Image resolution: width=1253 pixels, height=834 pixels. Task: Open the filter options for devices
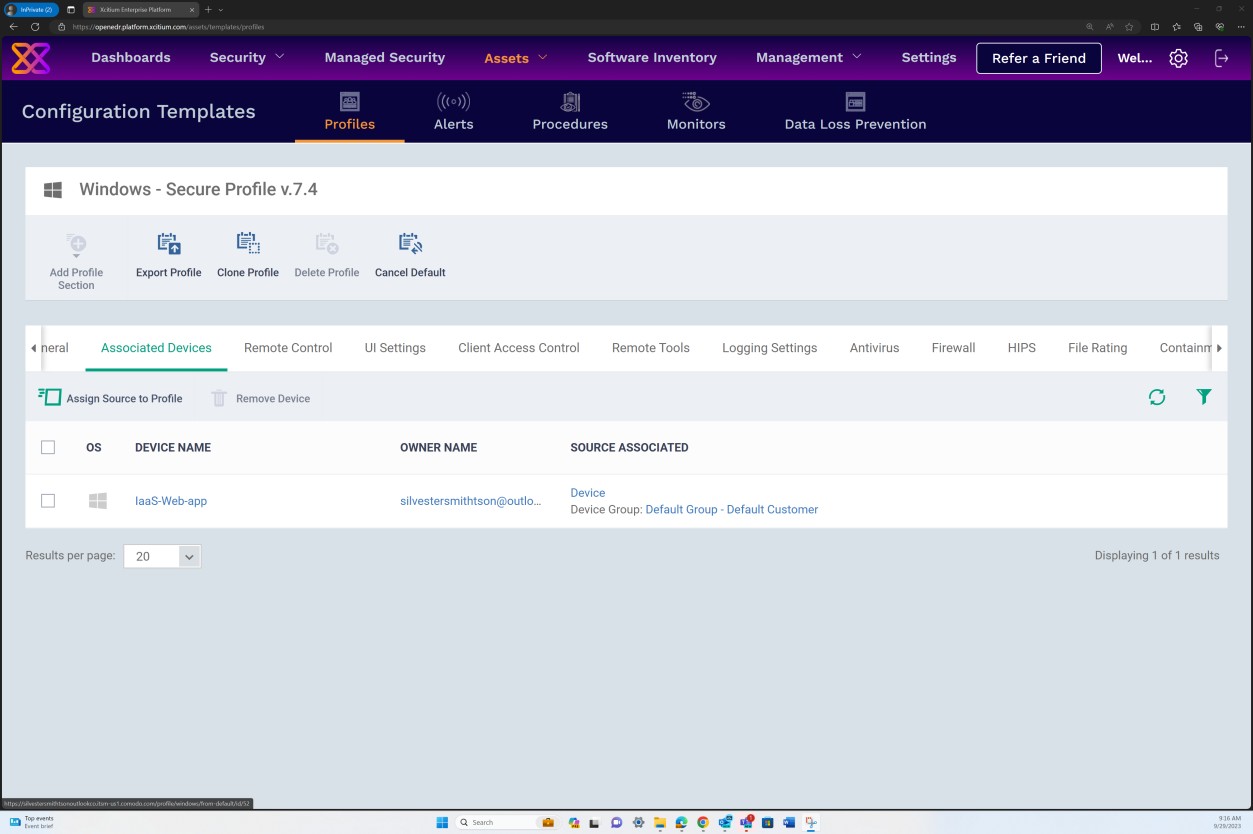point(1203,397)
